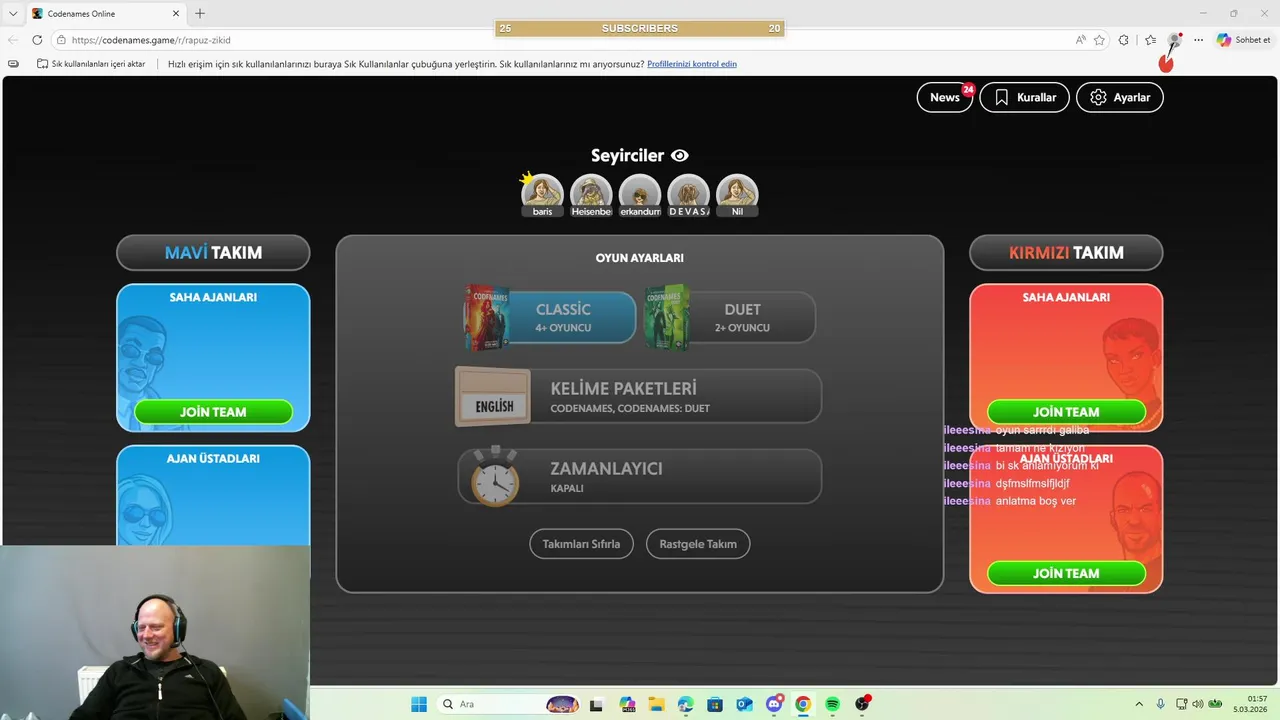Click the microphone tray icon
This screenshot has width=1280, height=720.
[1160, 704]
